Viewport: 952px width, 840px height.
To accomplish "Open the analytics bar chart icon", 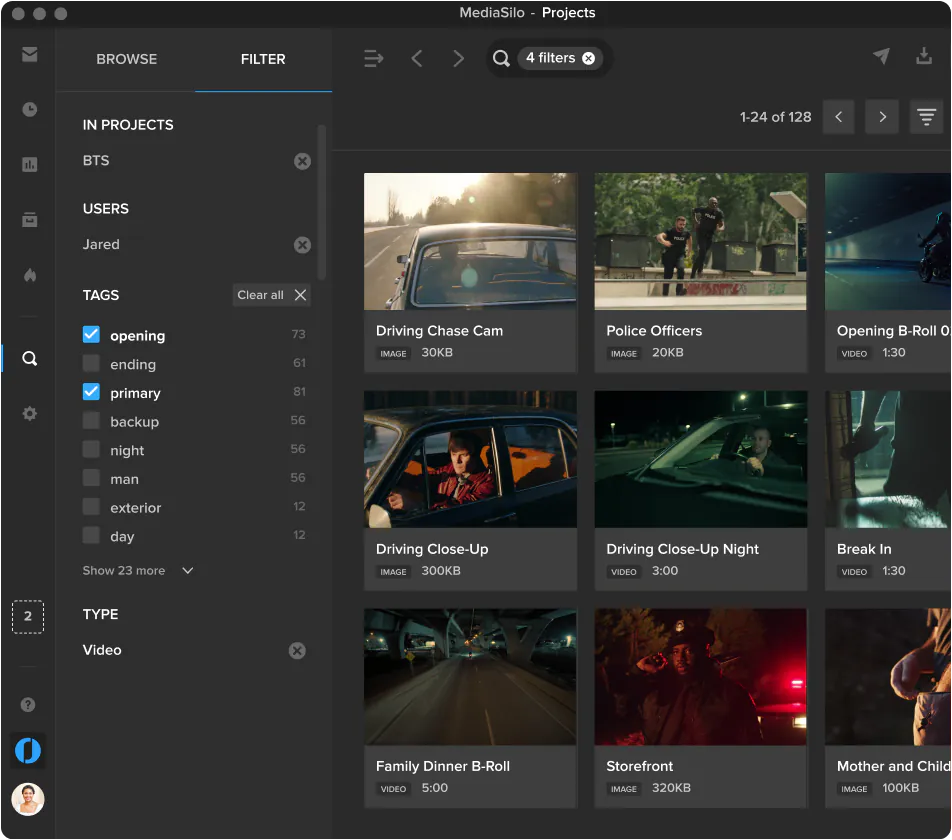I will (x=29, y=165).
